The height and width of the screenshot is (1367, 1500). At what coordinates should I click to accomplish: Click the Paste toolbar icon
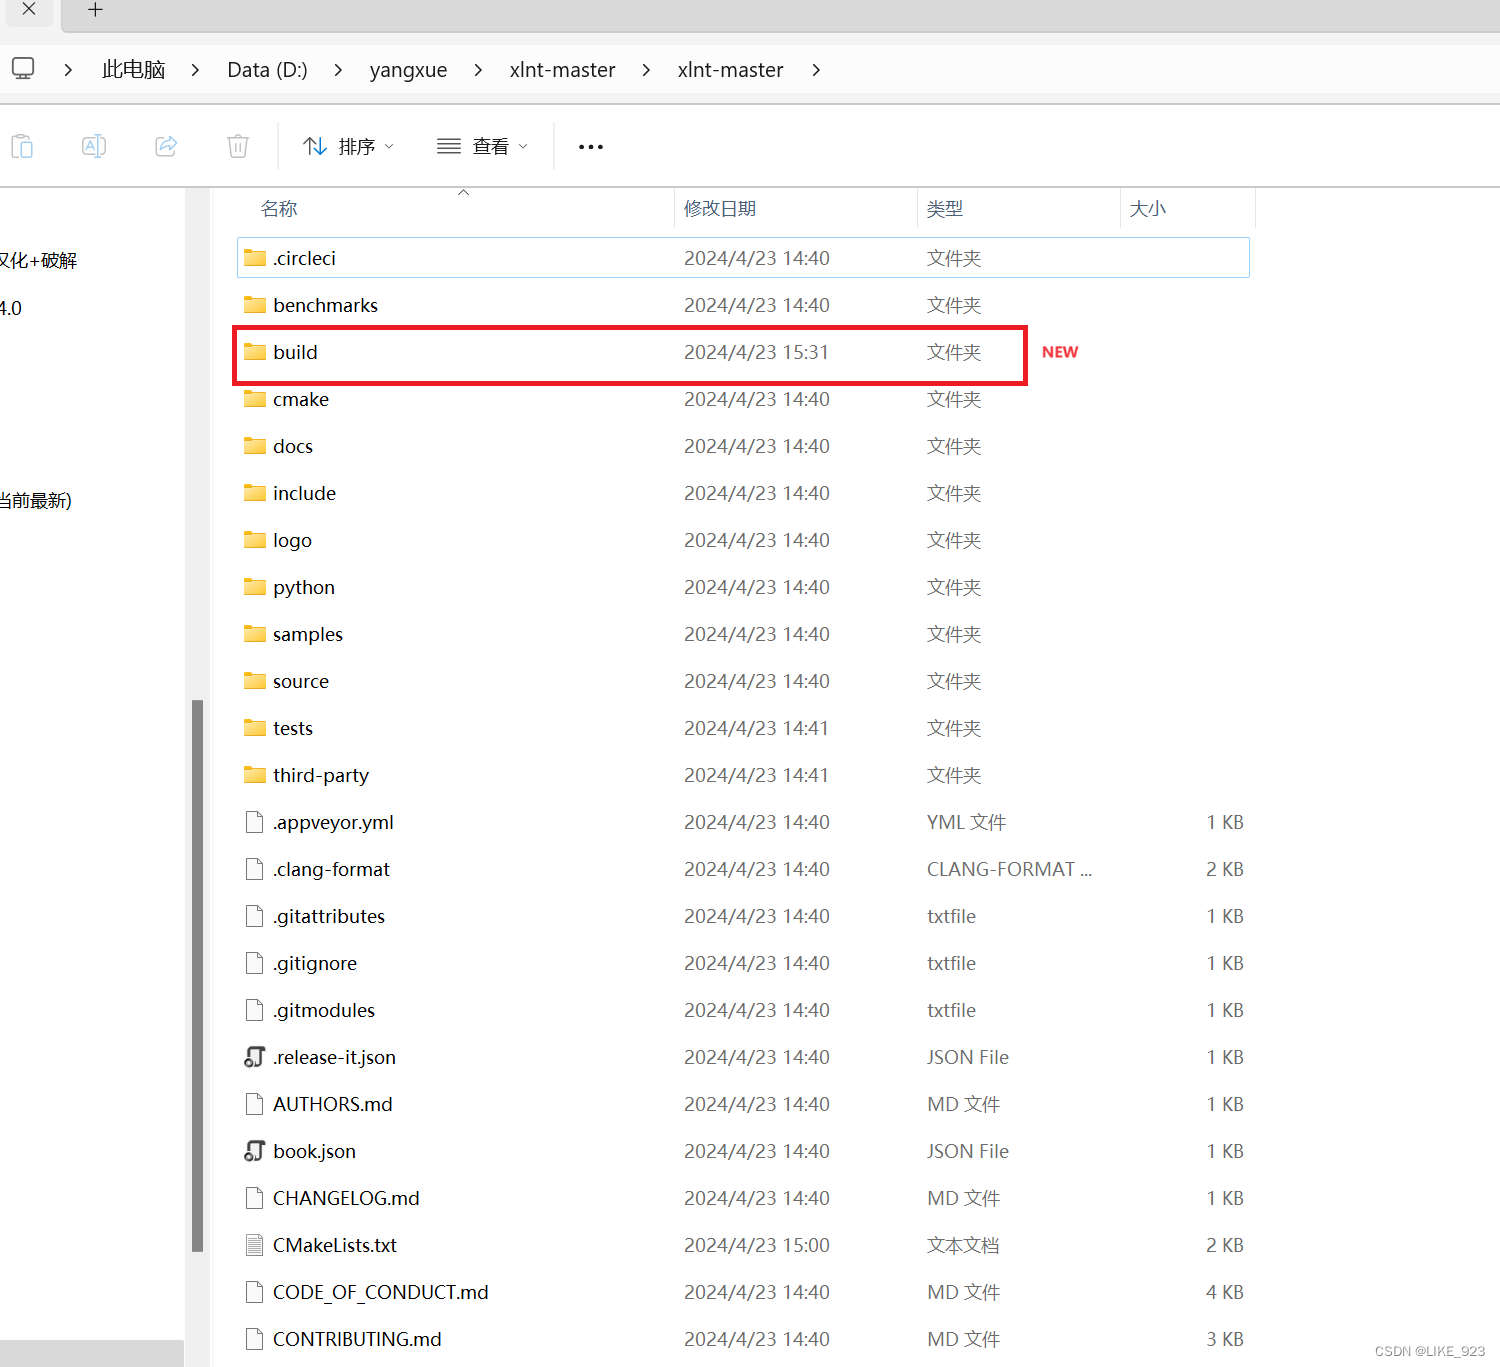coord(22,146)
